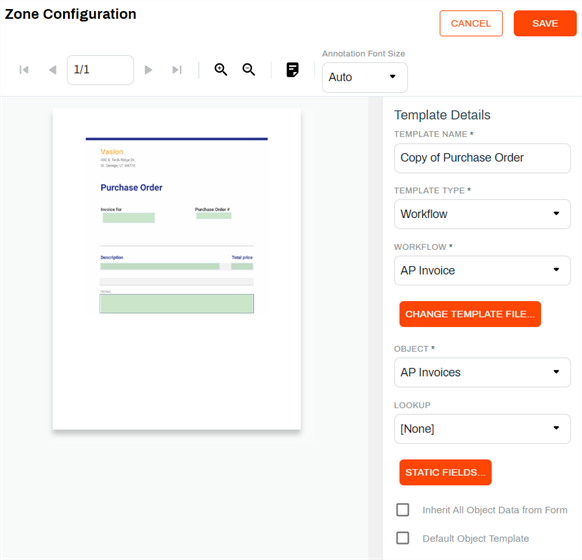Open Object AP Invoices dropdown

482,372
